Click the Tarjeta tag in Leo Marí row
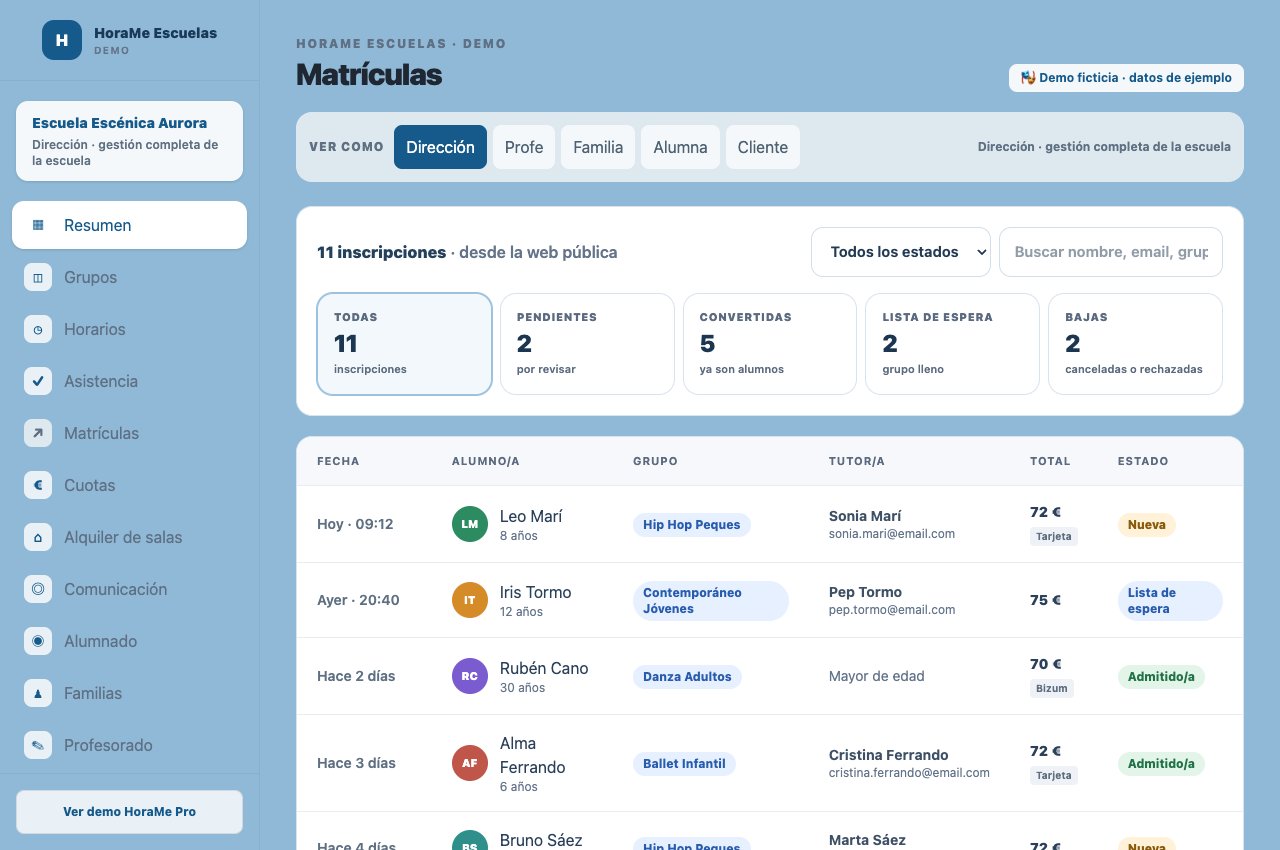This screenshot has width=1280, height=850. click(x=1054, y=536)
